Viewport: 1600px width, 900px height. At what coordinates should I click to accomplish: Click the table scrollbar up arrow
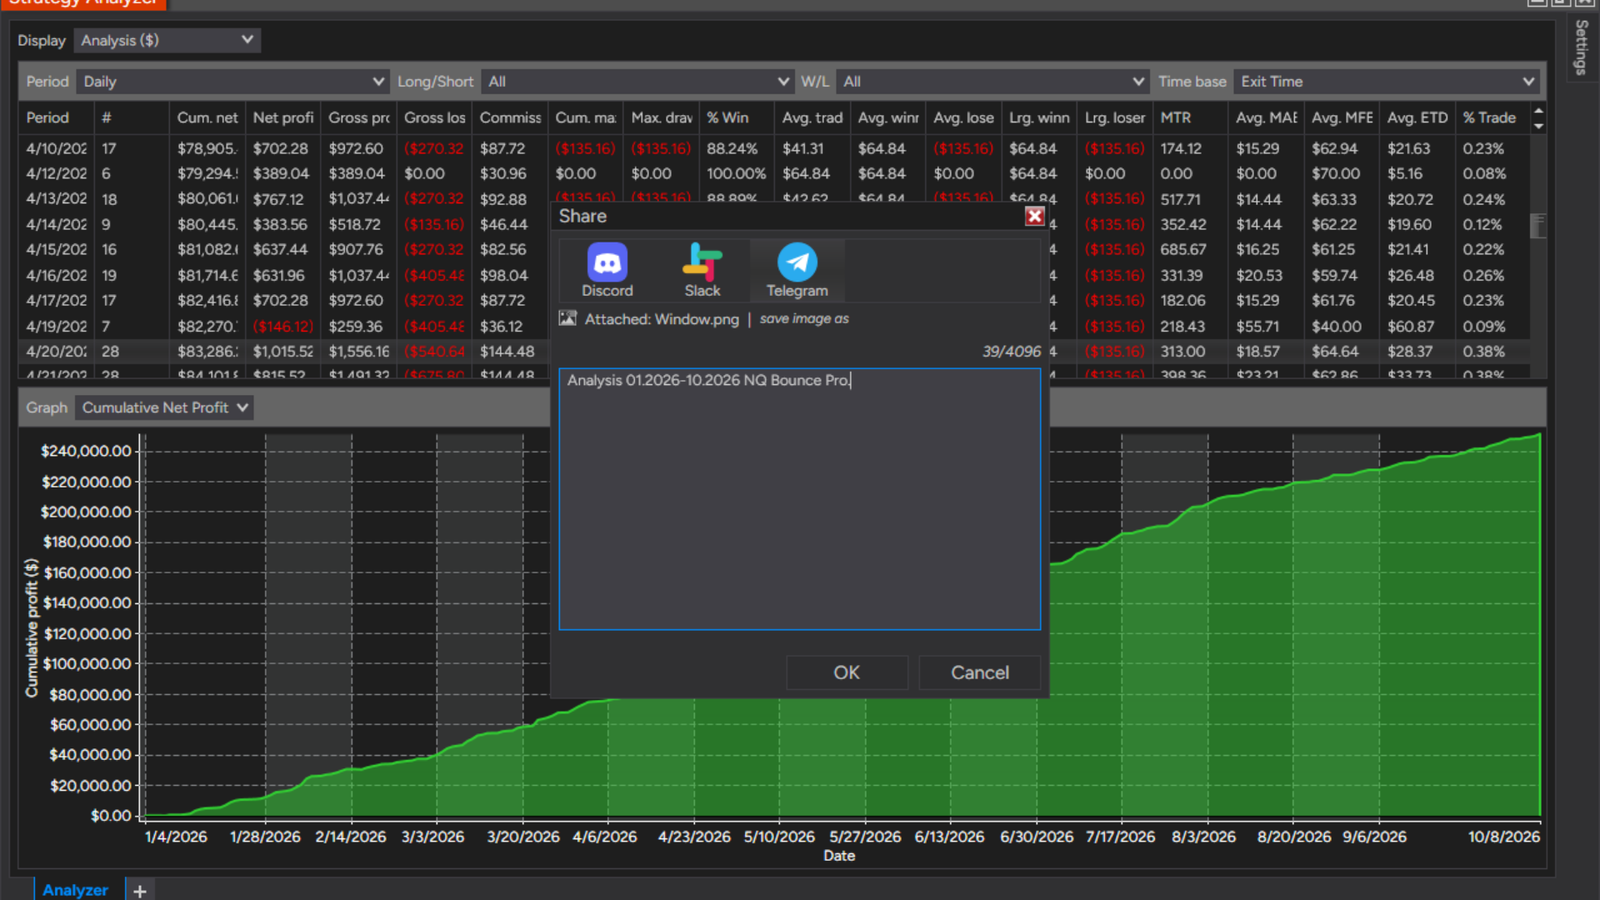pos(1538,111)
